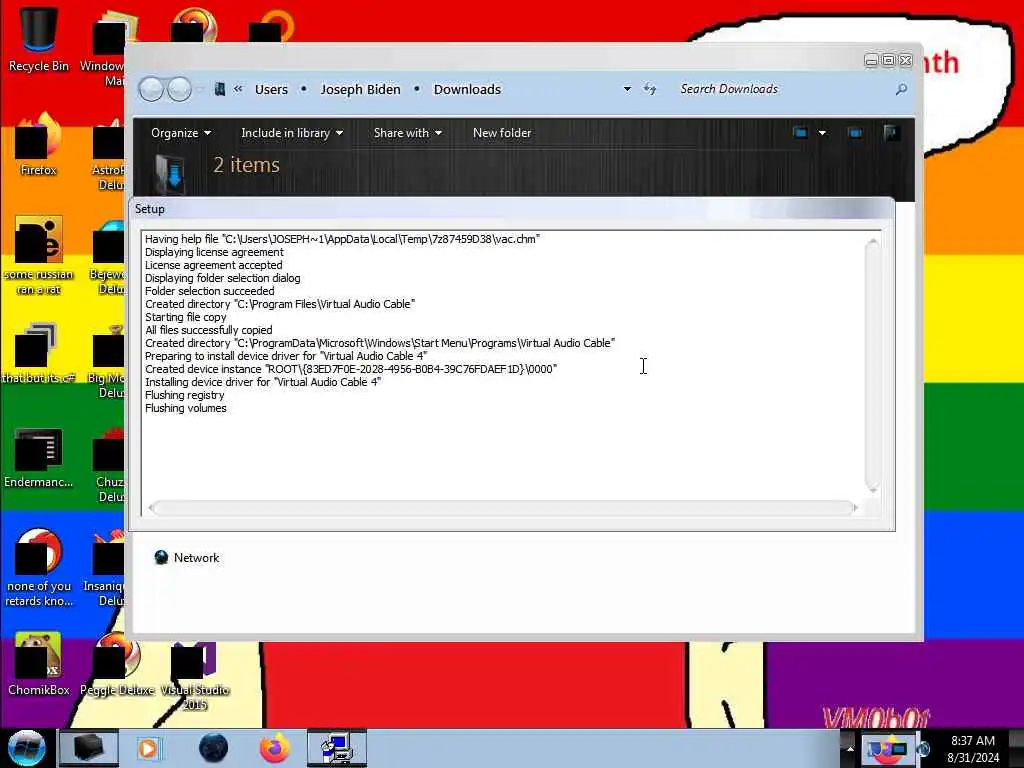Click the 'Flushing volumes' log line
1024x768 pixels.
tap(185, 408)
